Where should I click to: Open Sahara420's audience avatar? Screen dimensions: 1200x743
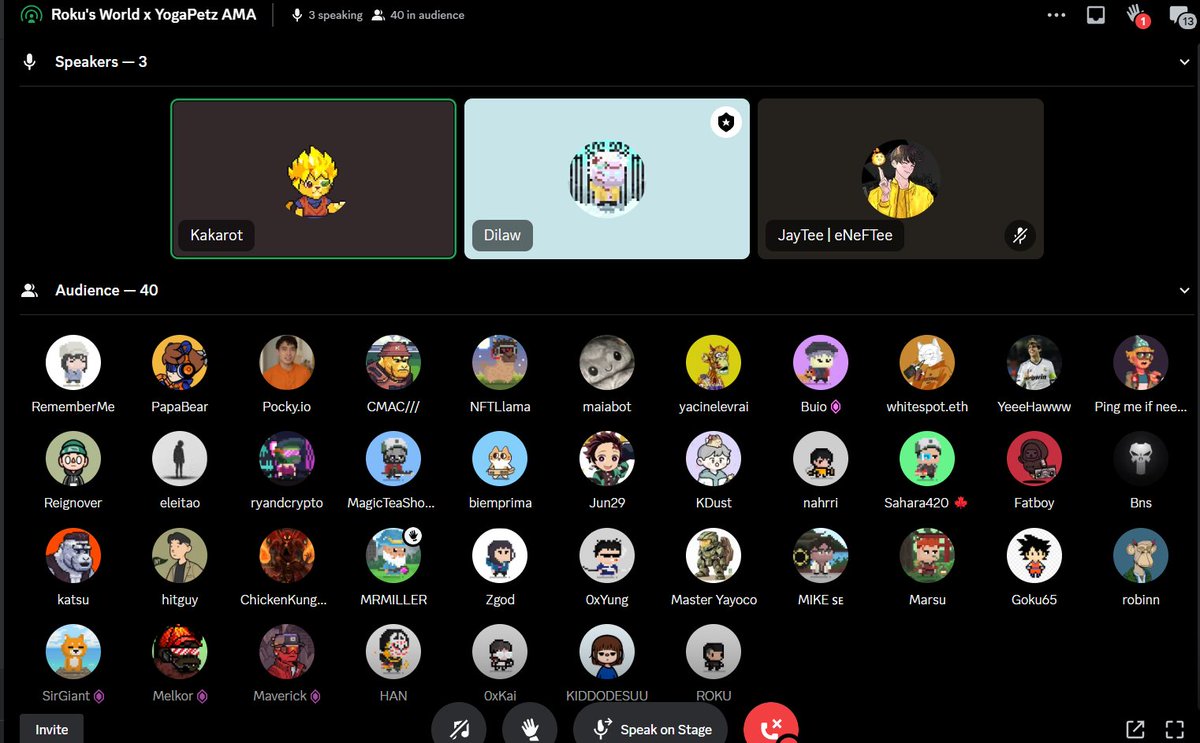click(927, 459)
